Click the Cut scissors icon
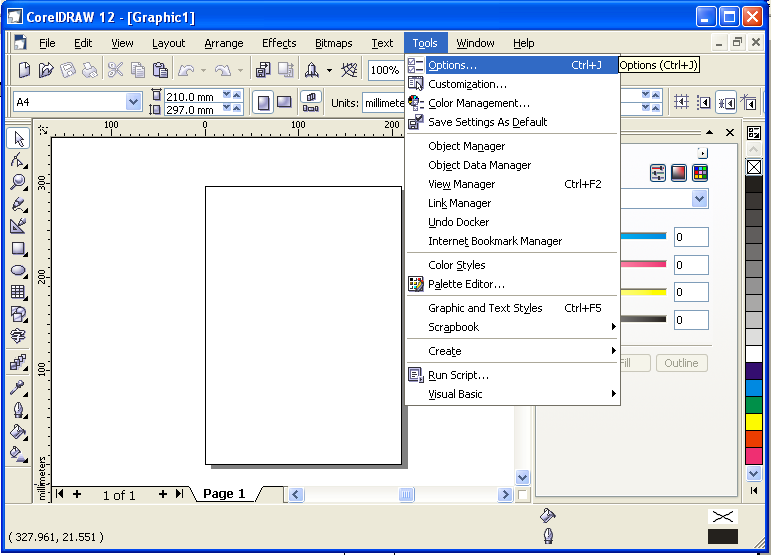 [115, 70]
